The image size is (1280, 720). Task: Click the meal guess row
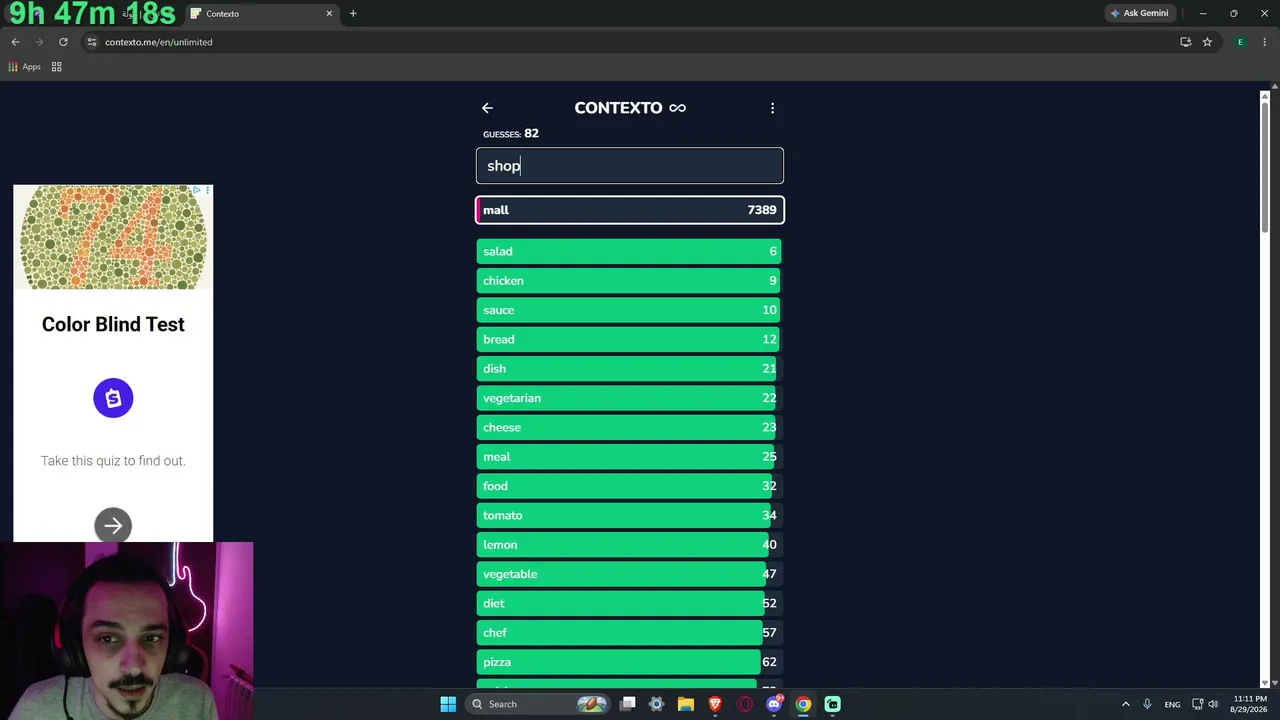click(630, 457)
